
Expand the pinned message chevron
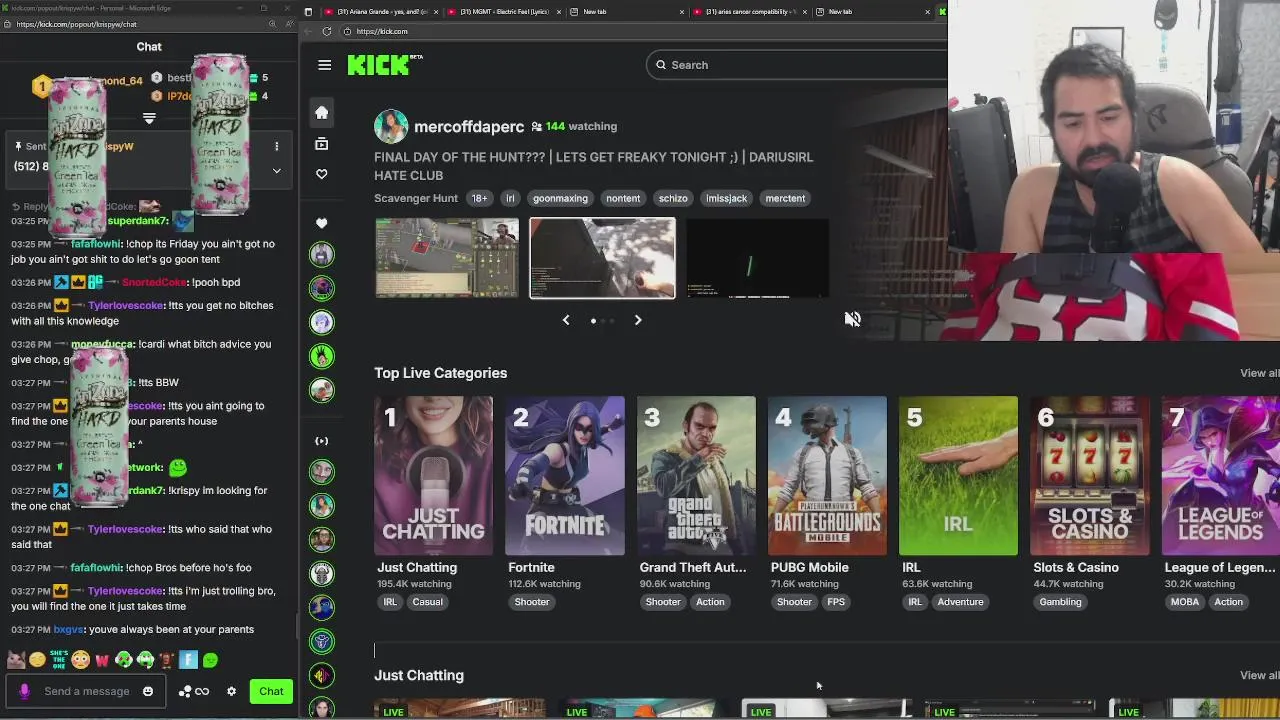[277, 171]
